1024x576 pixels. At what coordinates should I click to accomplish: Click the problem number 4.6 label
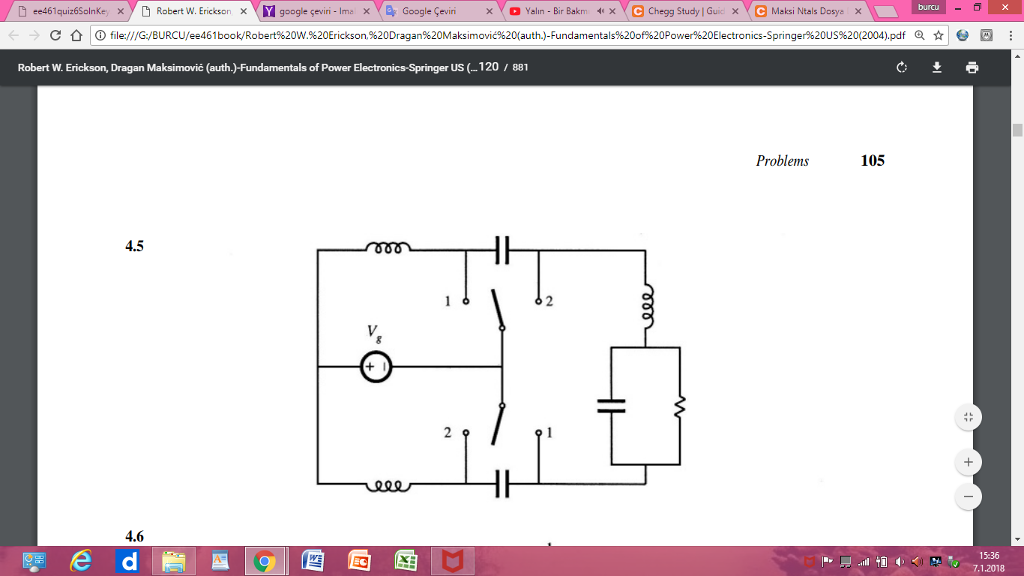point(135,536)
